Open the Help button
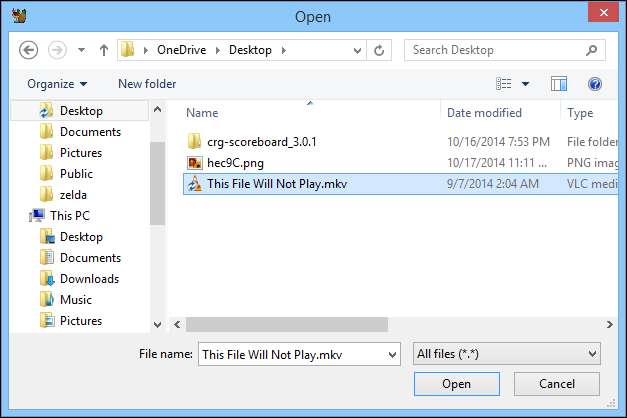This screenshot has height=418, width=627. click(595, 84)
